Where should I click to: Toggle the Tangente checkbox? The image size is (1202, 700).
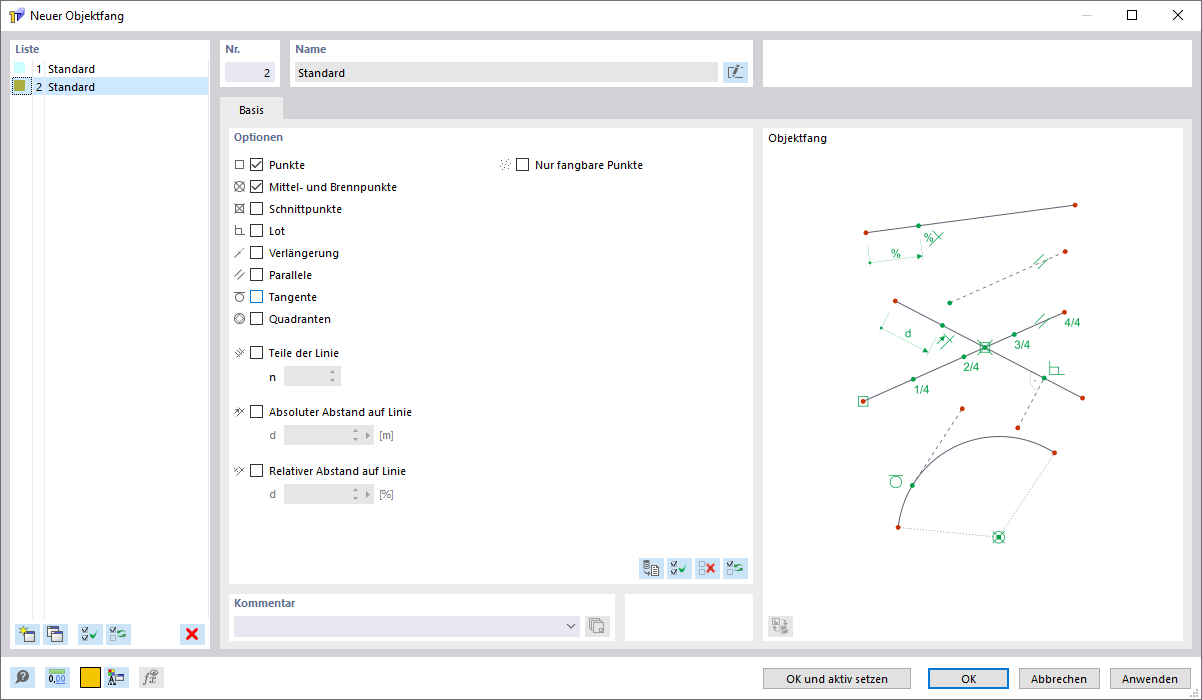pos(256,297)
